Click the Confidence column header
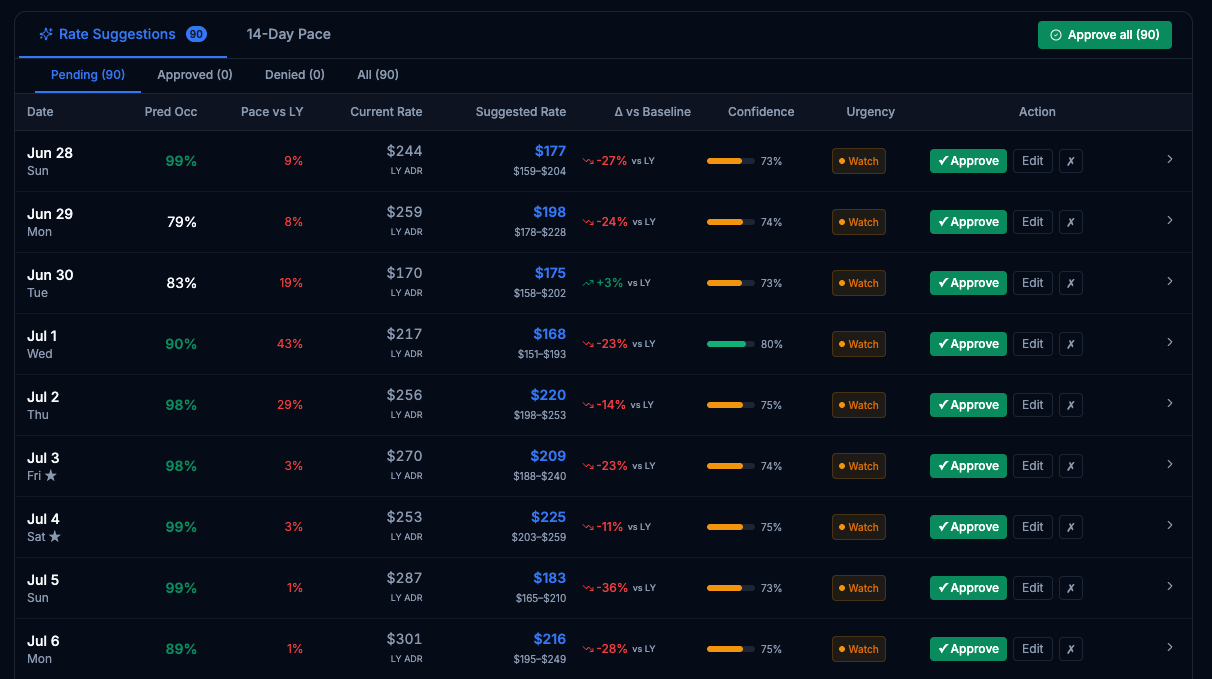Viewport: 1212px width, 679px height. click(761, 112)
